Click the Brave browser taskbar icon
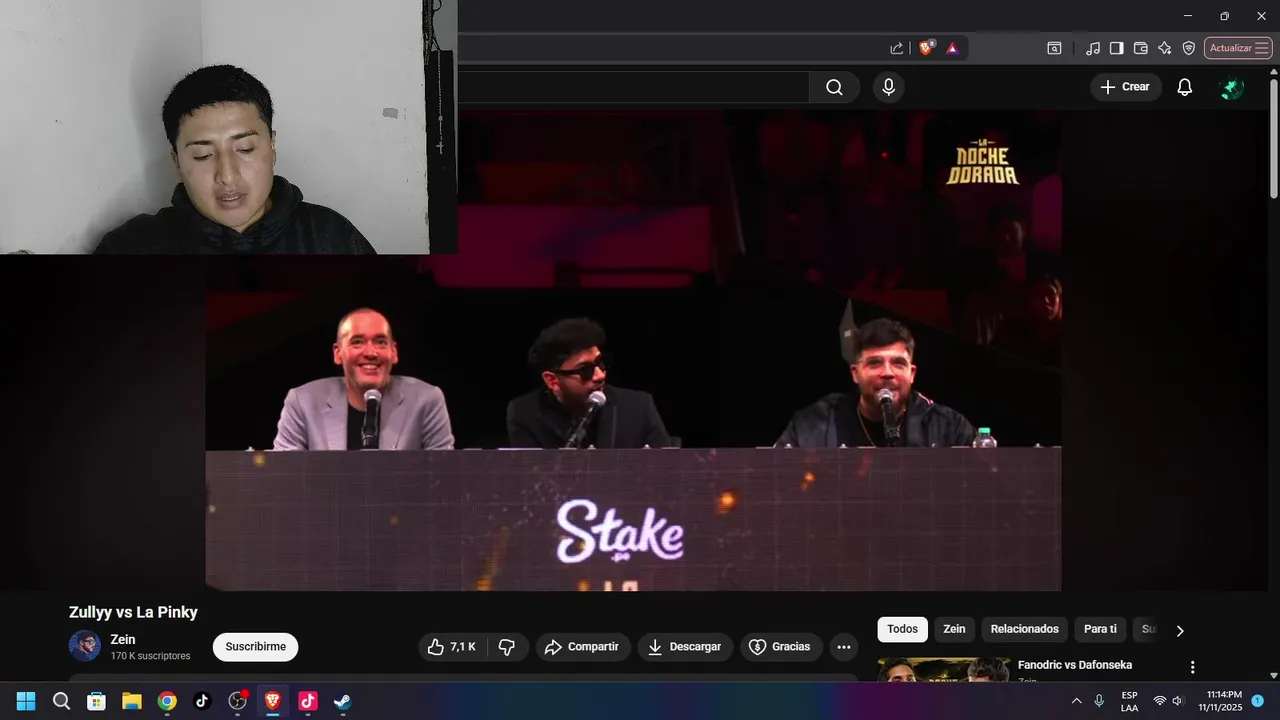 pos(272,701)
